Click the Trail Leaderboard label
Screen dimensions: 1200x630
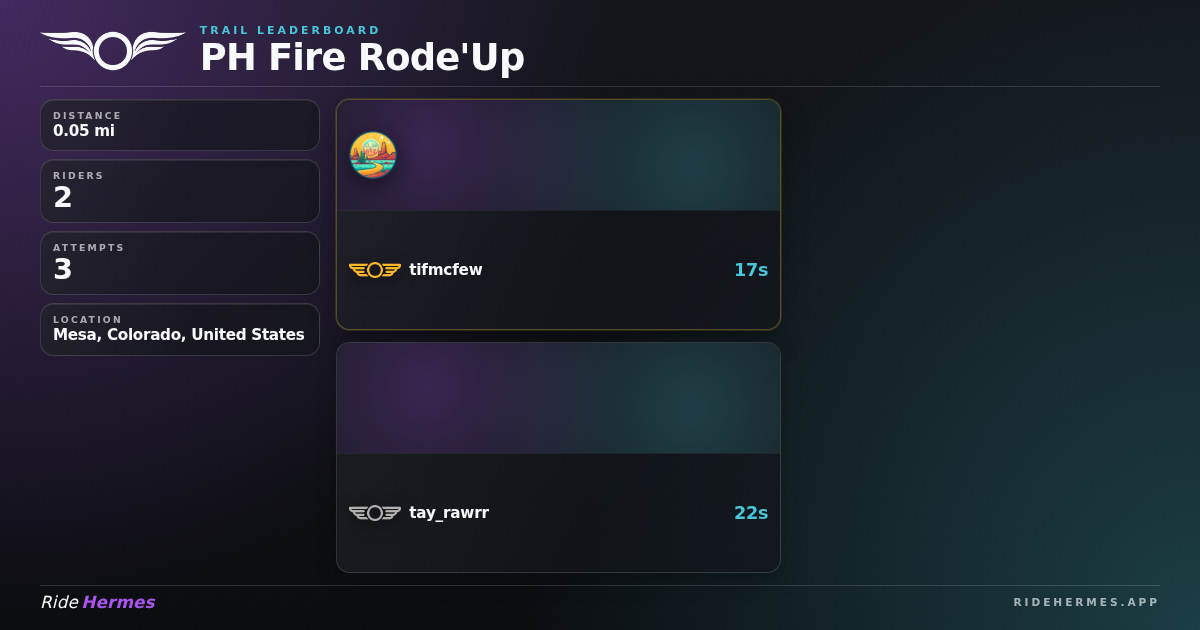290,30
